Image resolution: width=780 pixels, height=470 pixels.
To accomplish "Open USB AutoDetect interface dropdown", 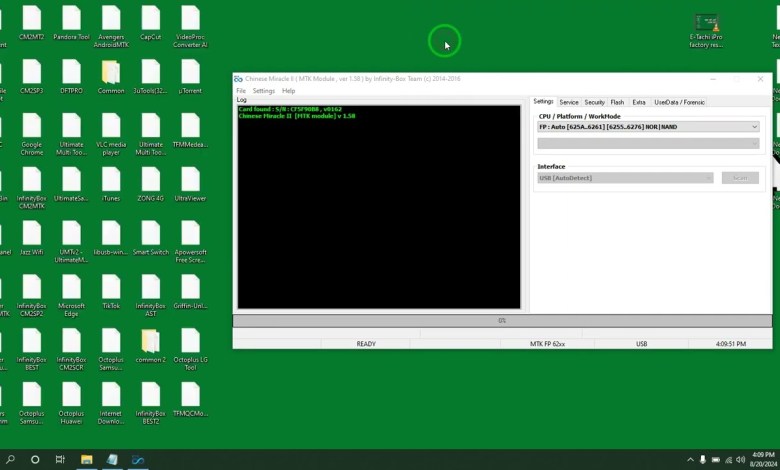I will click(625, 178).
